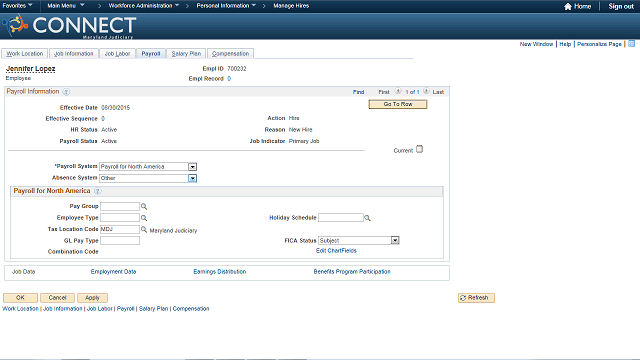Click the bottom Job Labor footer link
The image size is (640, 360).
point(100,309)
